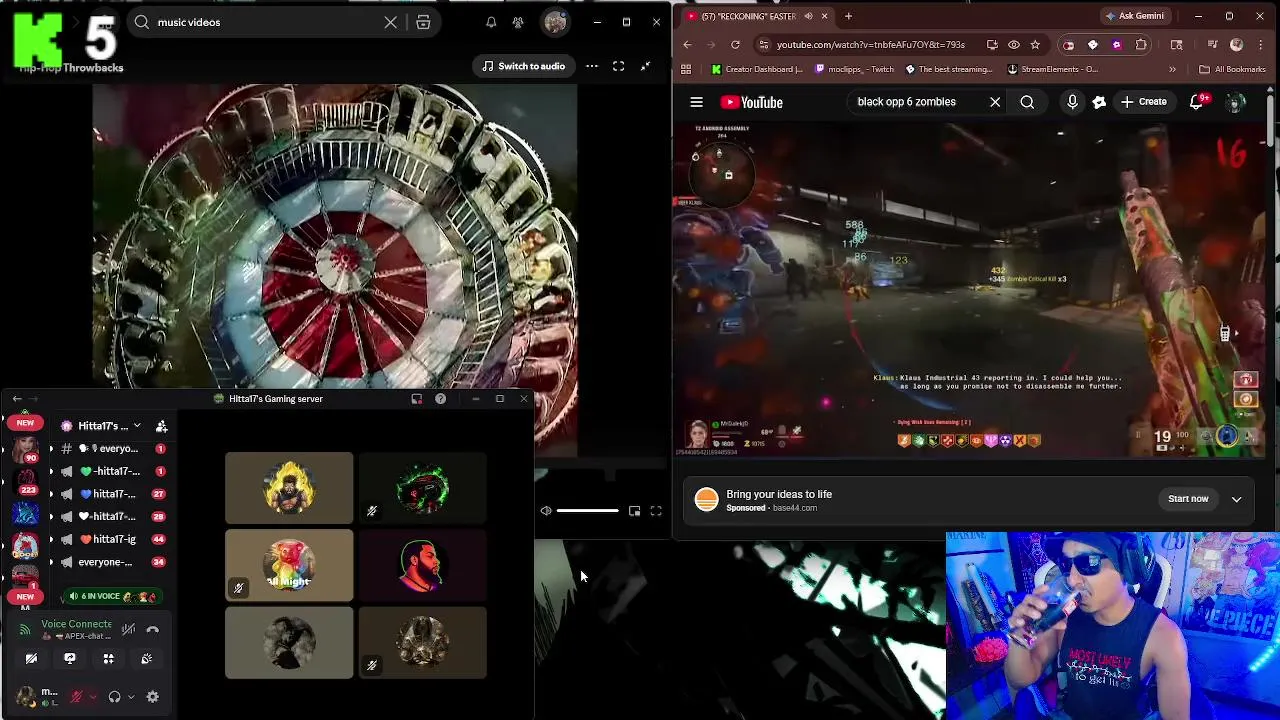The height and width of the screenshot is (720, 1280).
Task: Open the Discord soundboard
Action: point(147,659)
